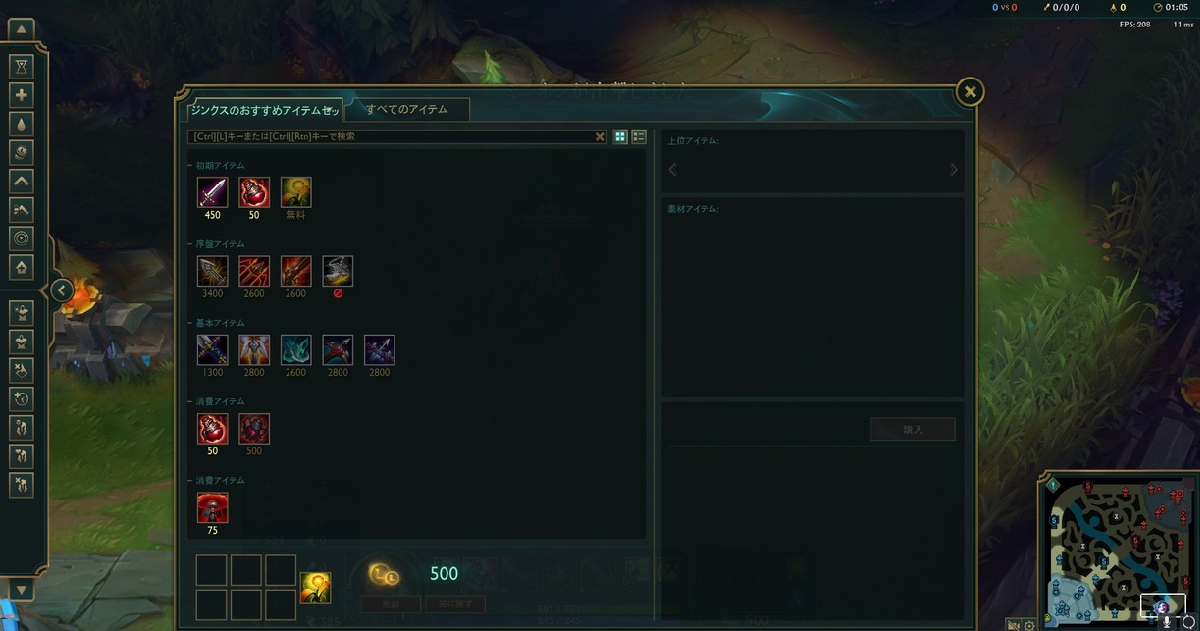Screen dimensions: 1200x631
Task: Toggle the microphone icon near the minimap
Action: tap(1167, 624)
